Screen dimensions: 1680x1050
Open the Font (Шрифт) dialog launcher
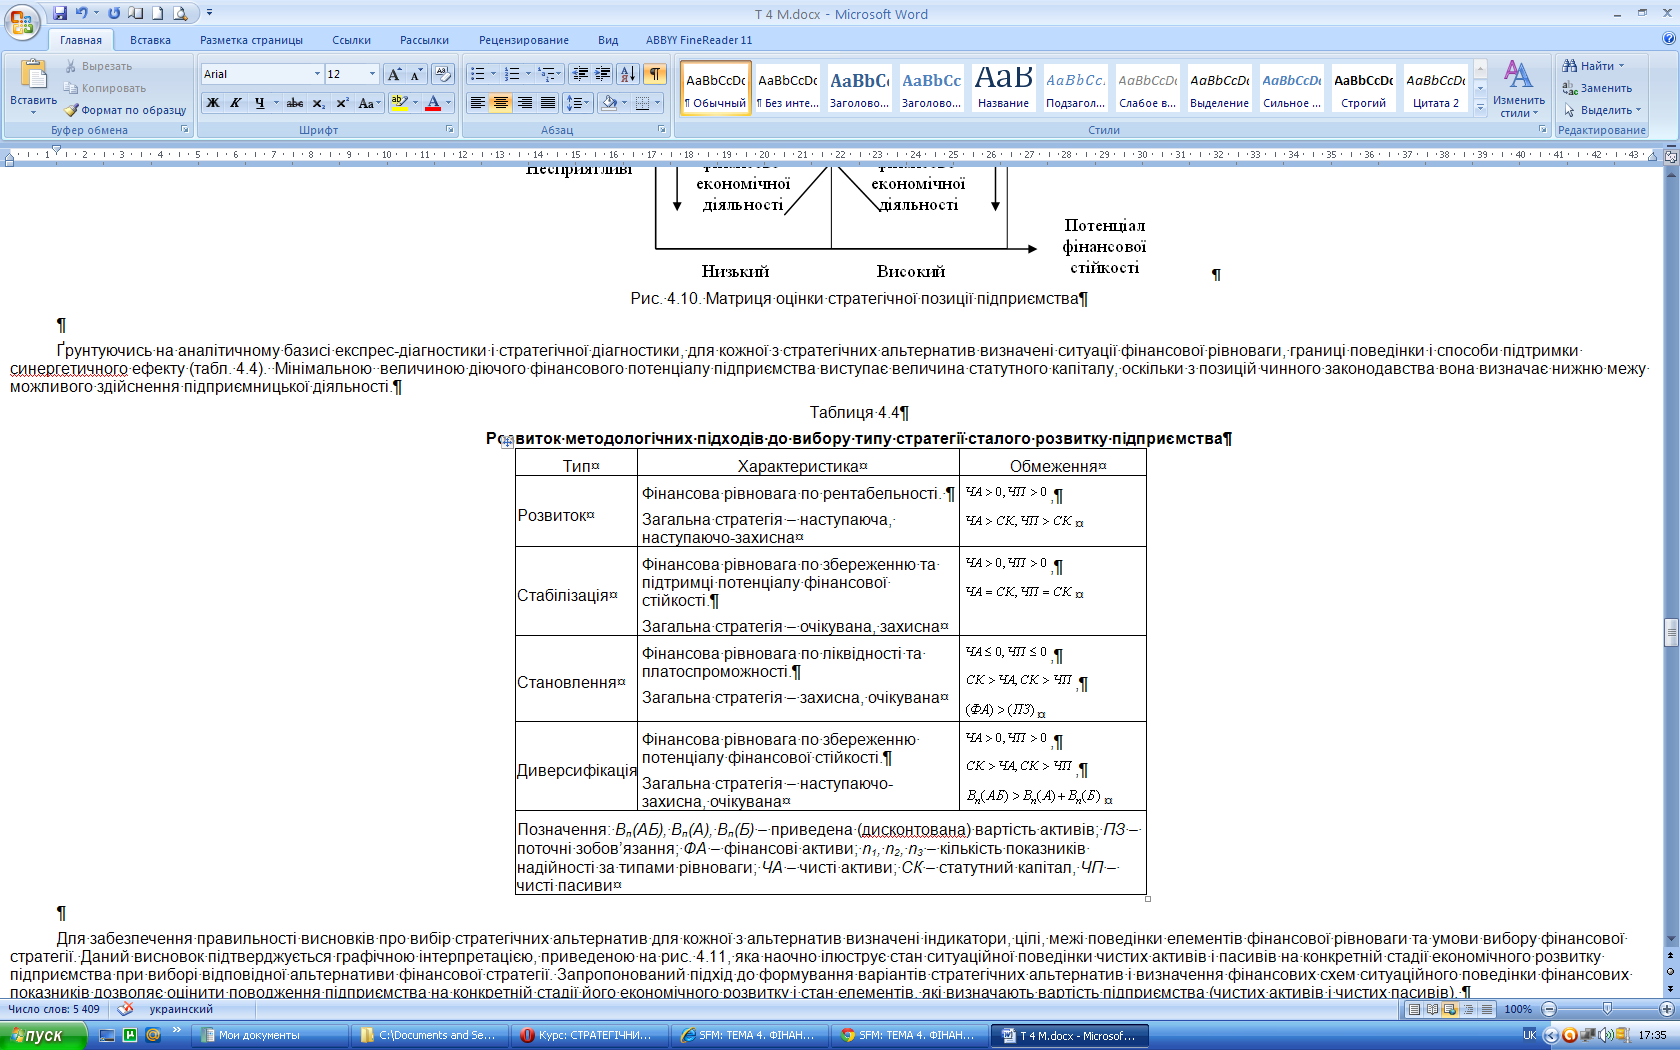(450, 130)
